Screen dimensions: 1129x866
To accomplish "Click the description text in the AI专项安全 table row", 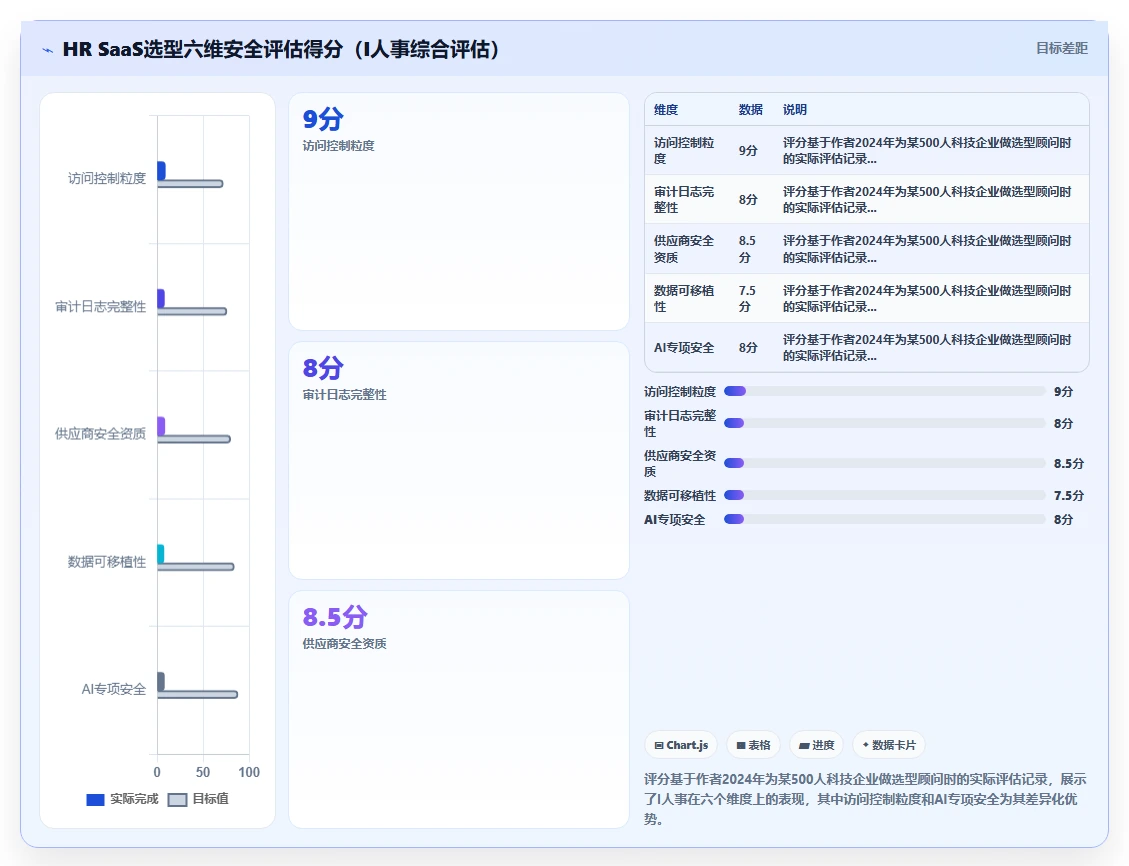I will tap(927, 348).
